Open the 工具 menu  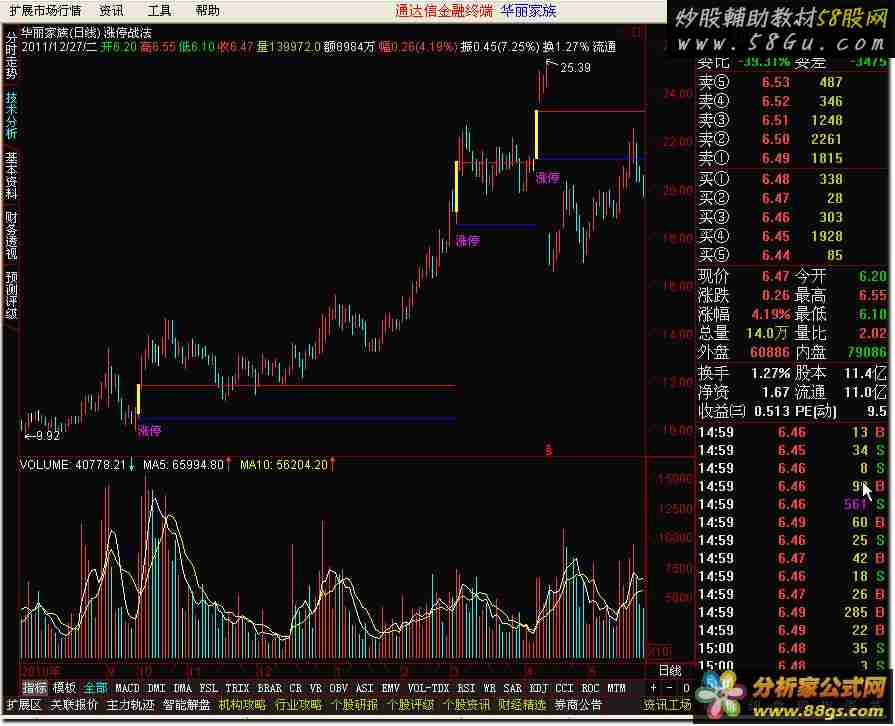(159, 10)
